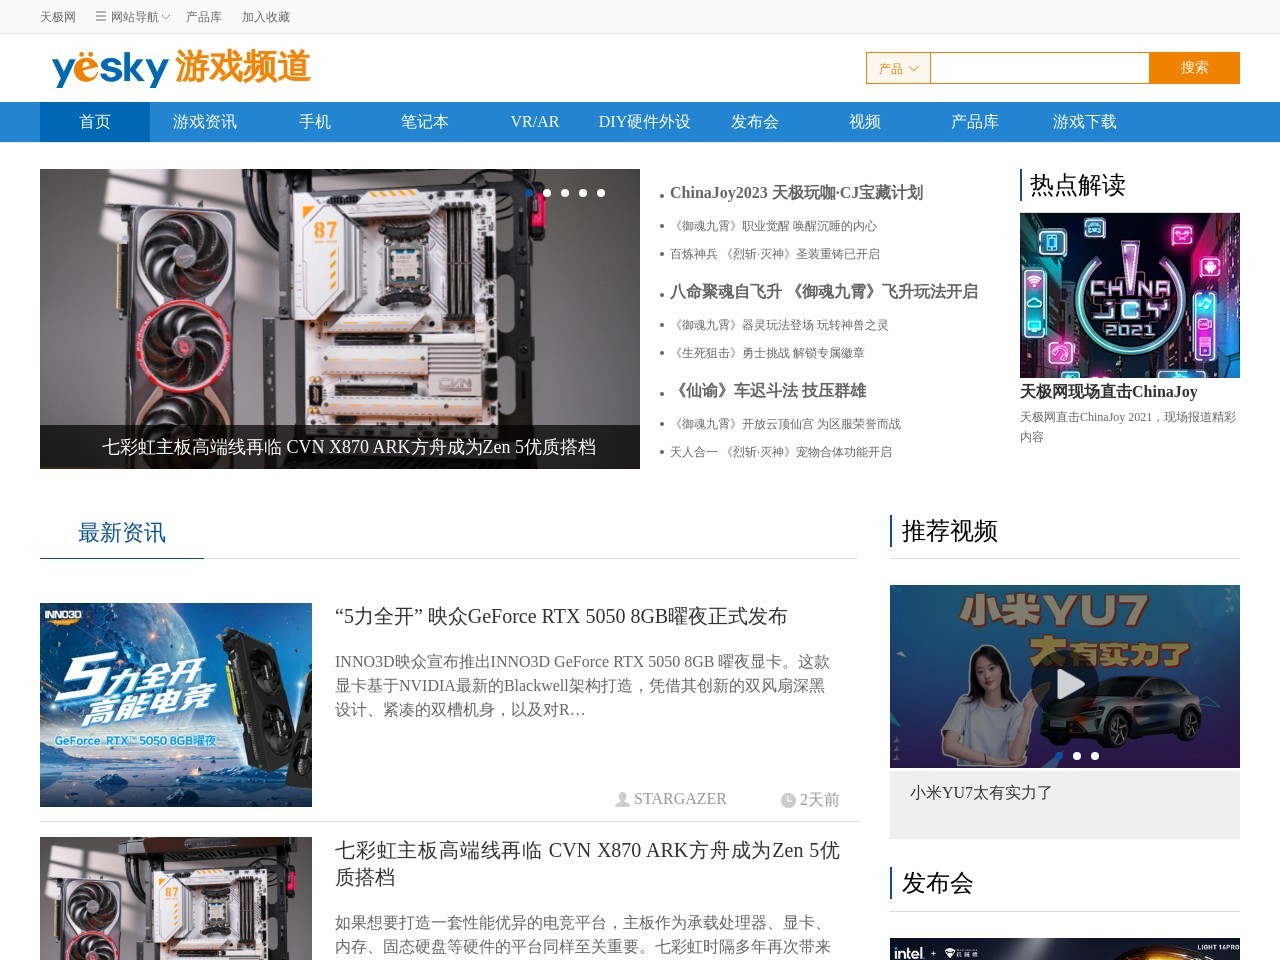Open article “5力全开” 映众GeForce RTX 5050
The height and width of the screenshot is (960, 1280).
(561, 617)
